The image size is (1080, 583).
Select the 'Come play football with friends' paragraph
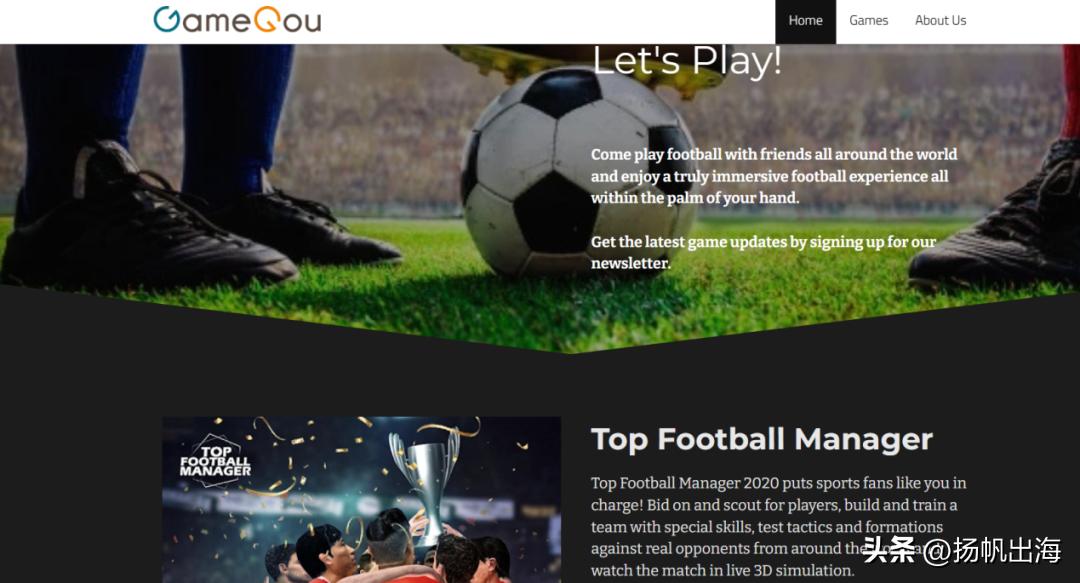[x=773, y=176]
